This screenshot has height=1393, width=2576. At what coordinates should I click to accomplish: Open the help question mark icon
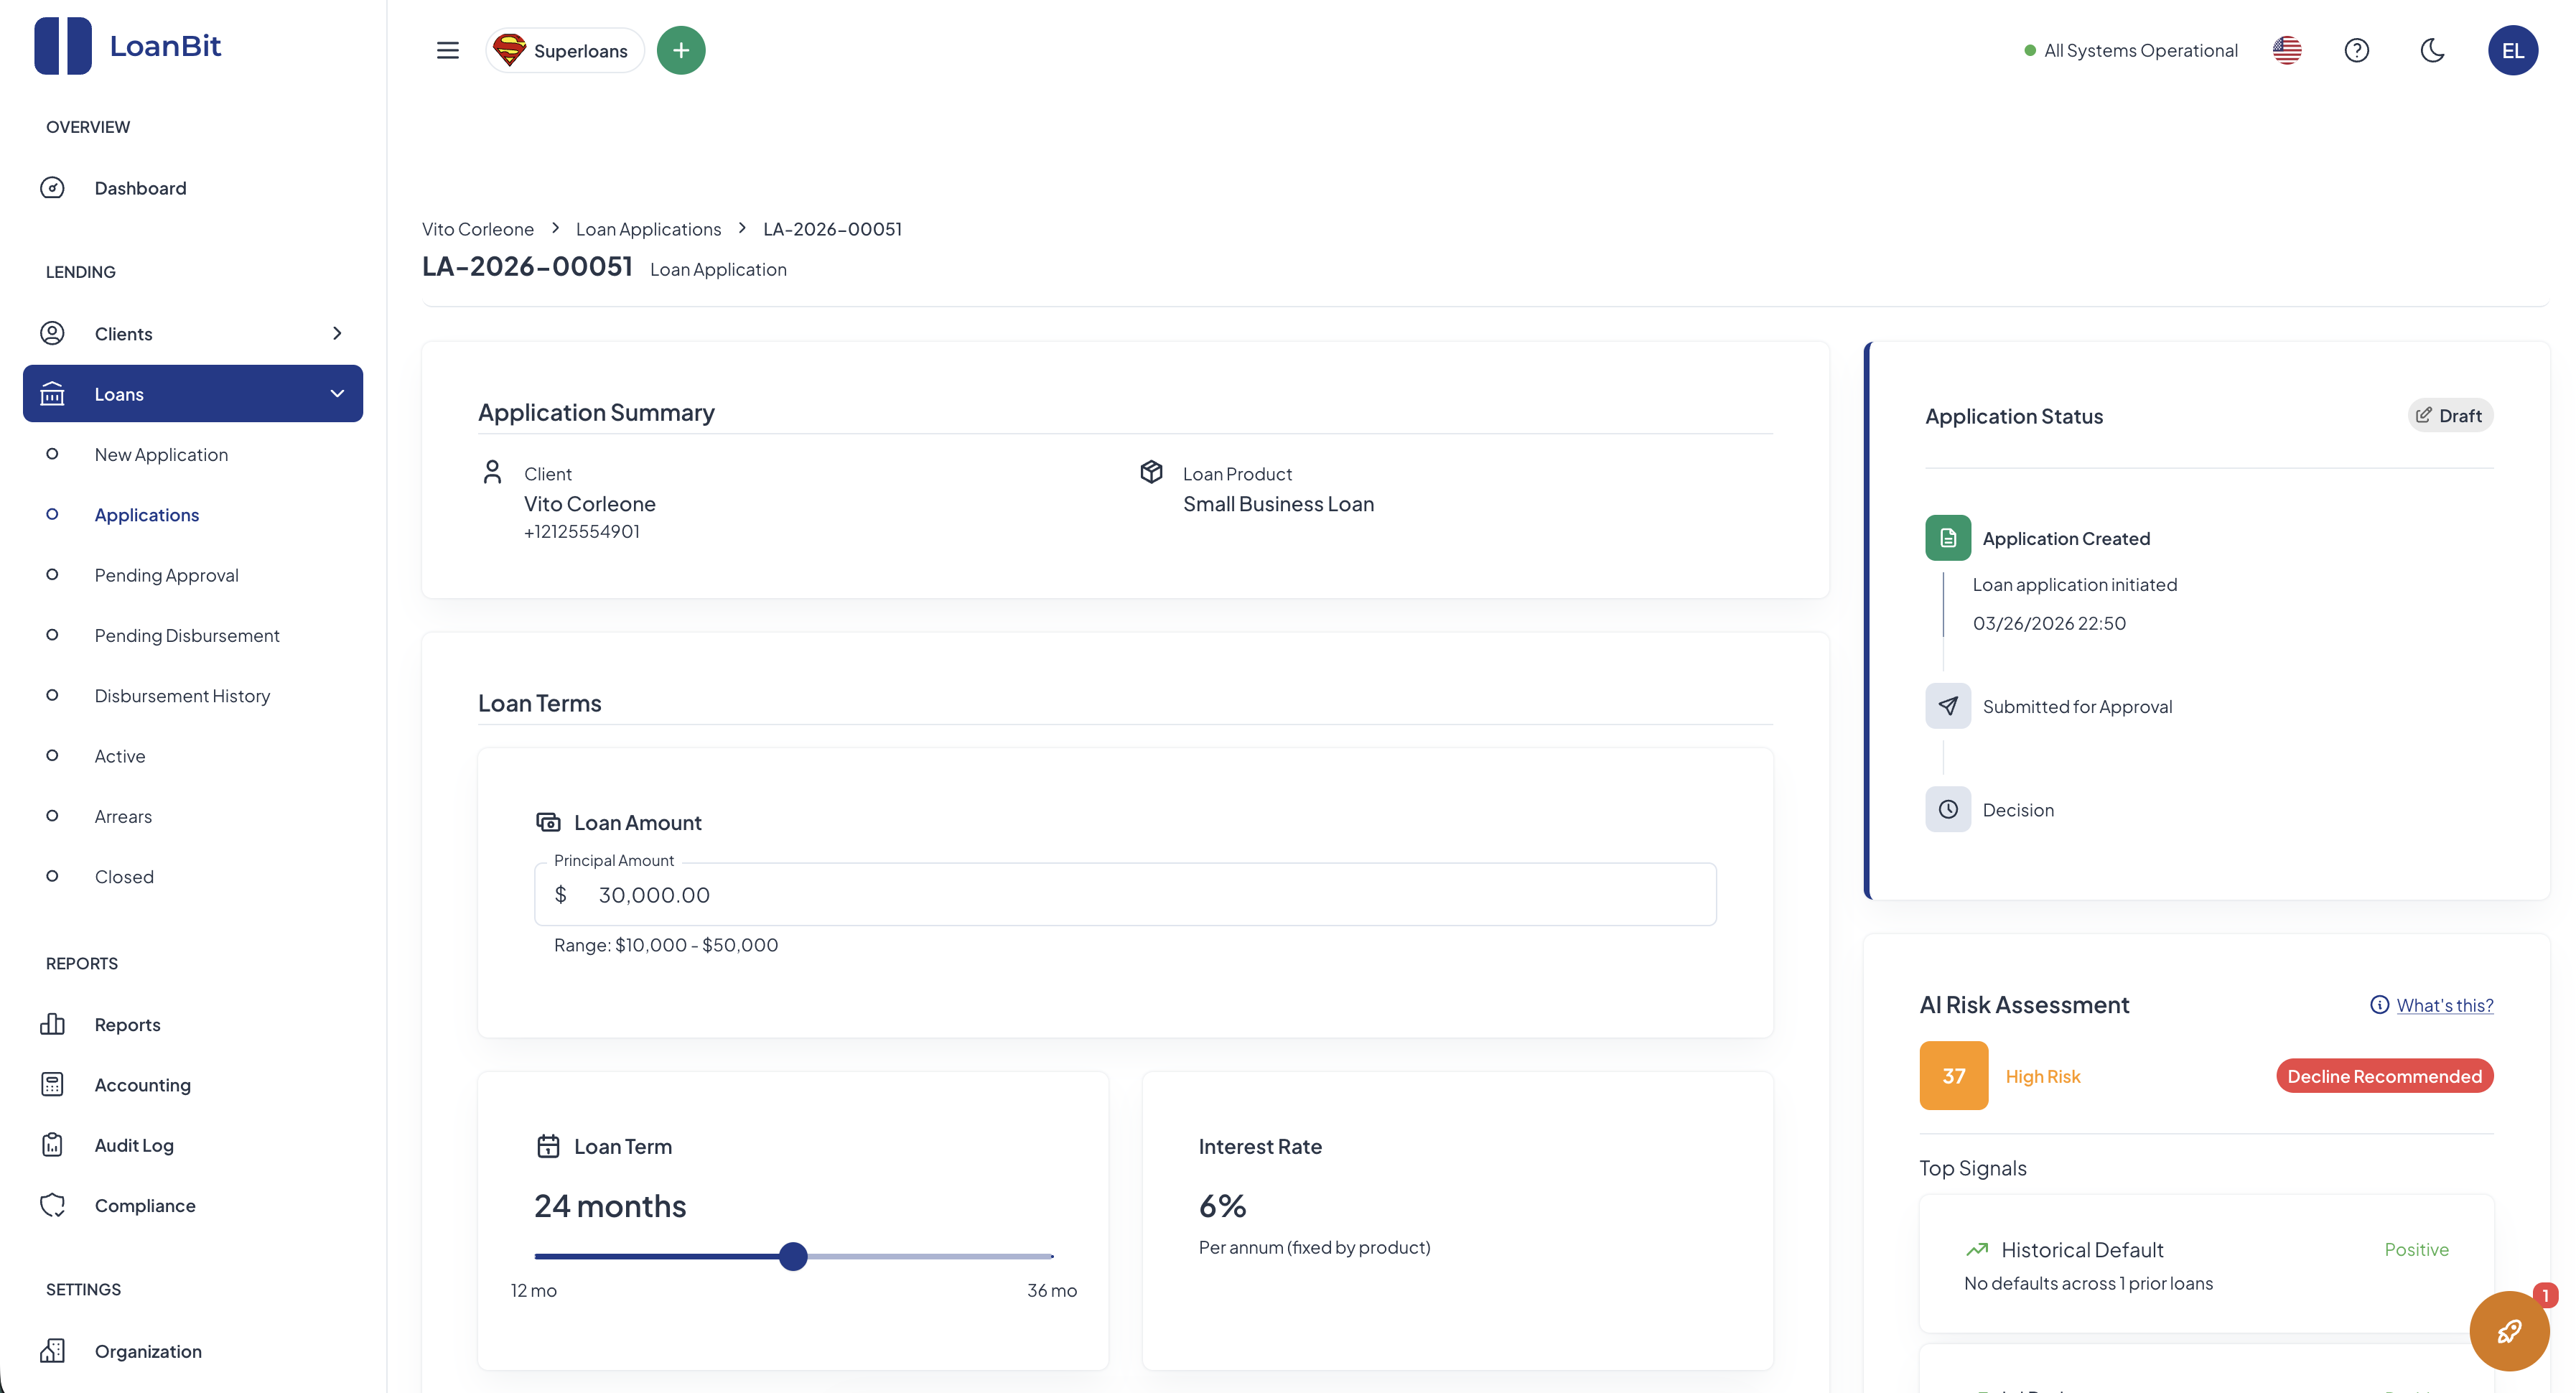2356,50
